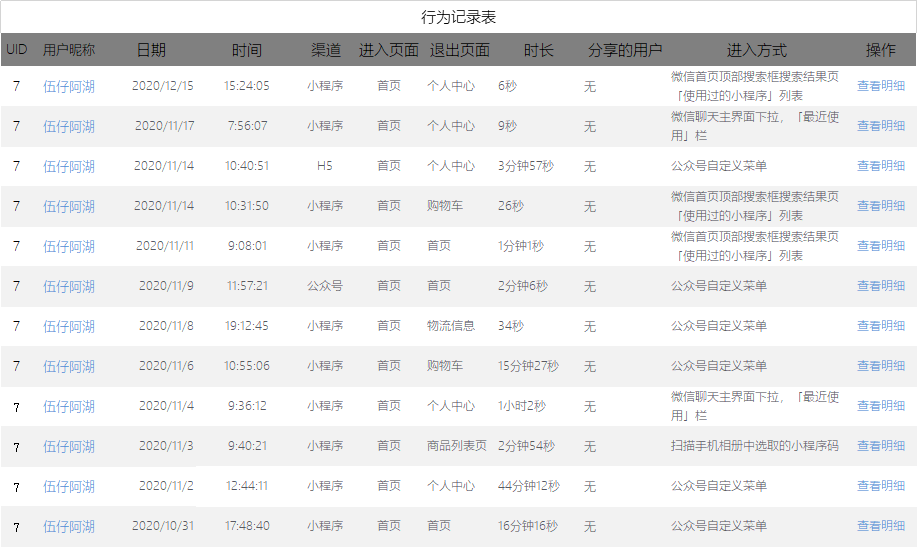Select the 商品列表页 exit page cell
The height and width of the screenshot is (547, 917).
tap(456, 446)
